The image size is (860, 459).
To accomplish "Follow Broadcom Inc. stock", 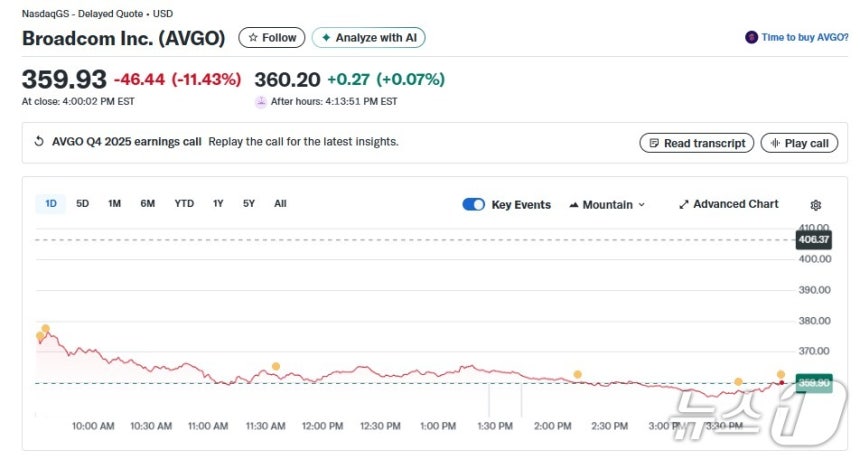I will click(272, 38).
